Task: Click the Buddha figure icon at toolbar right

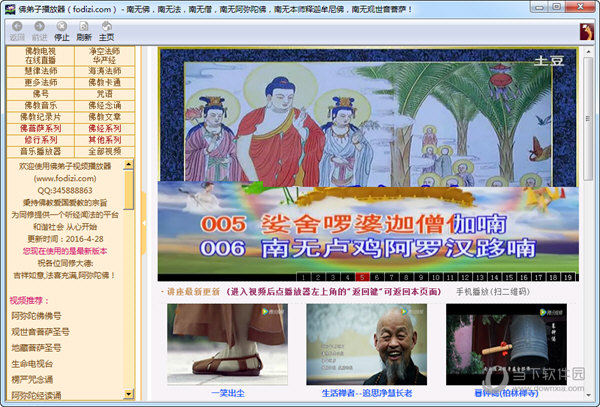Action: point(587,32)
